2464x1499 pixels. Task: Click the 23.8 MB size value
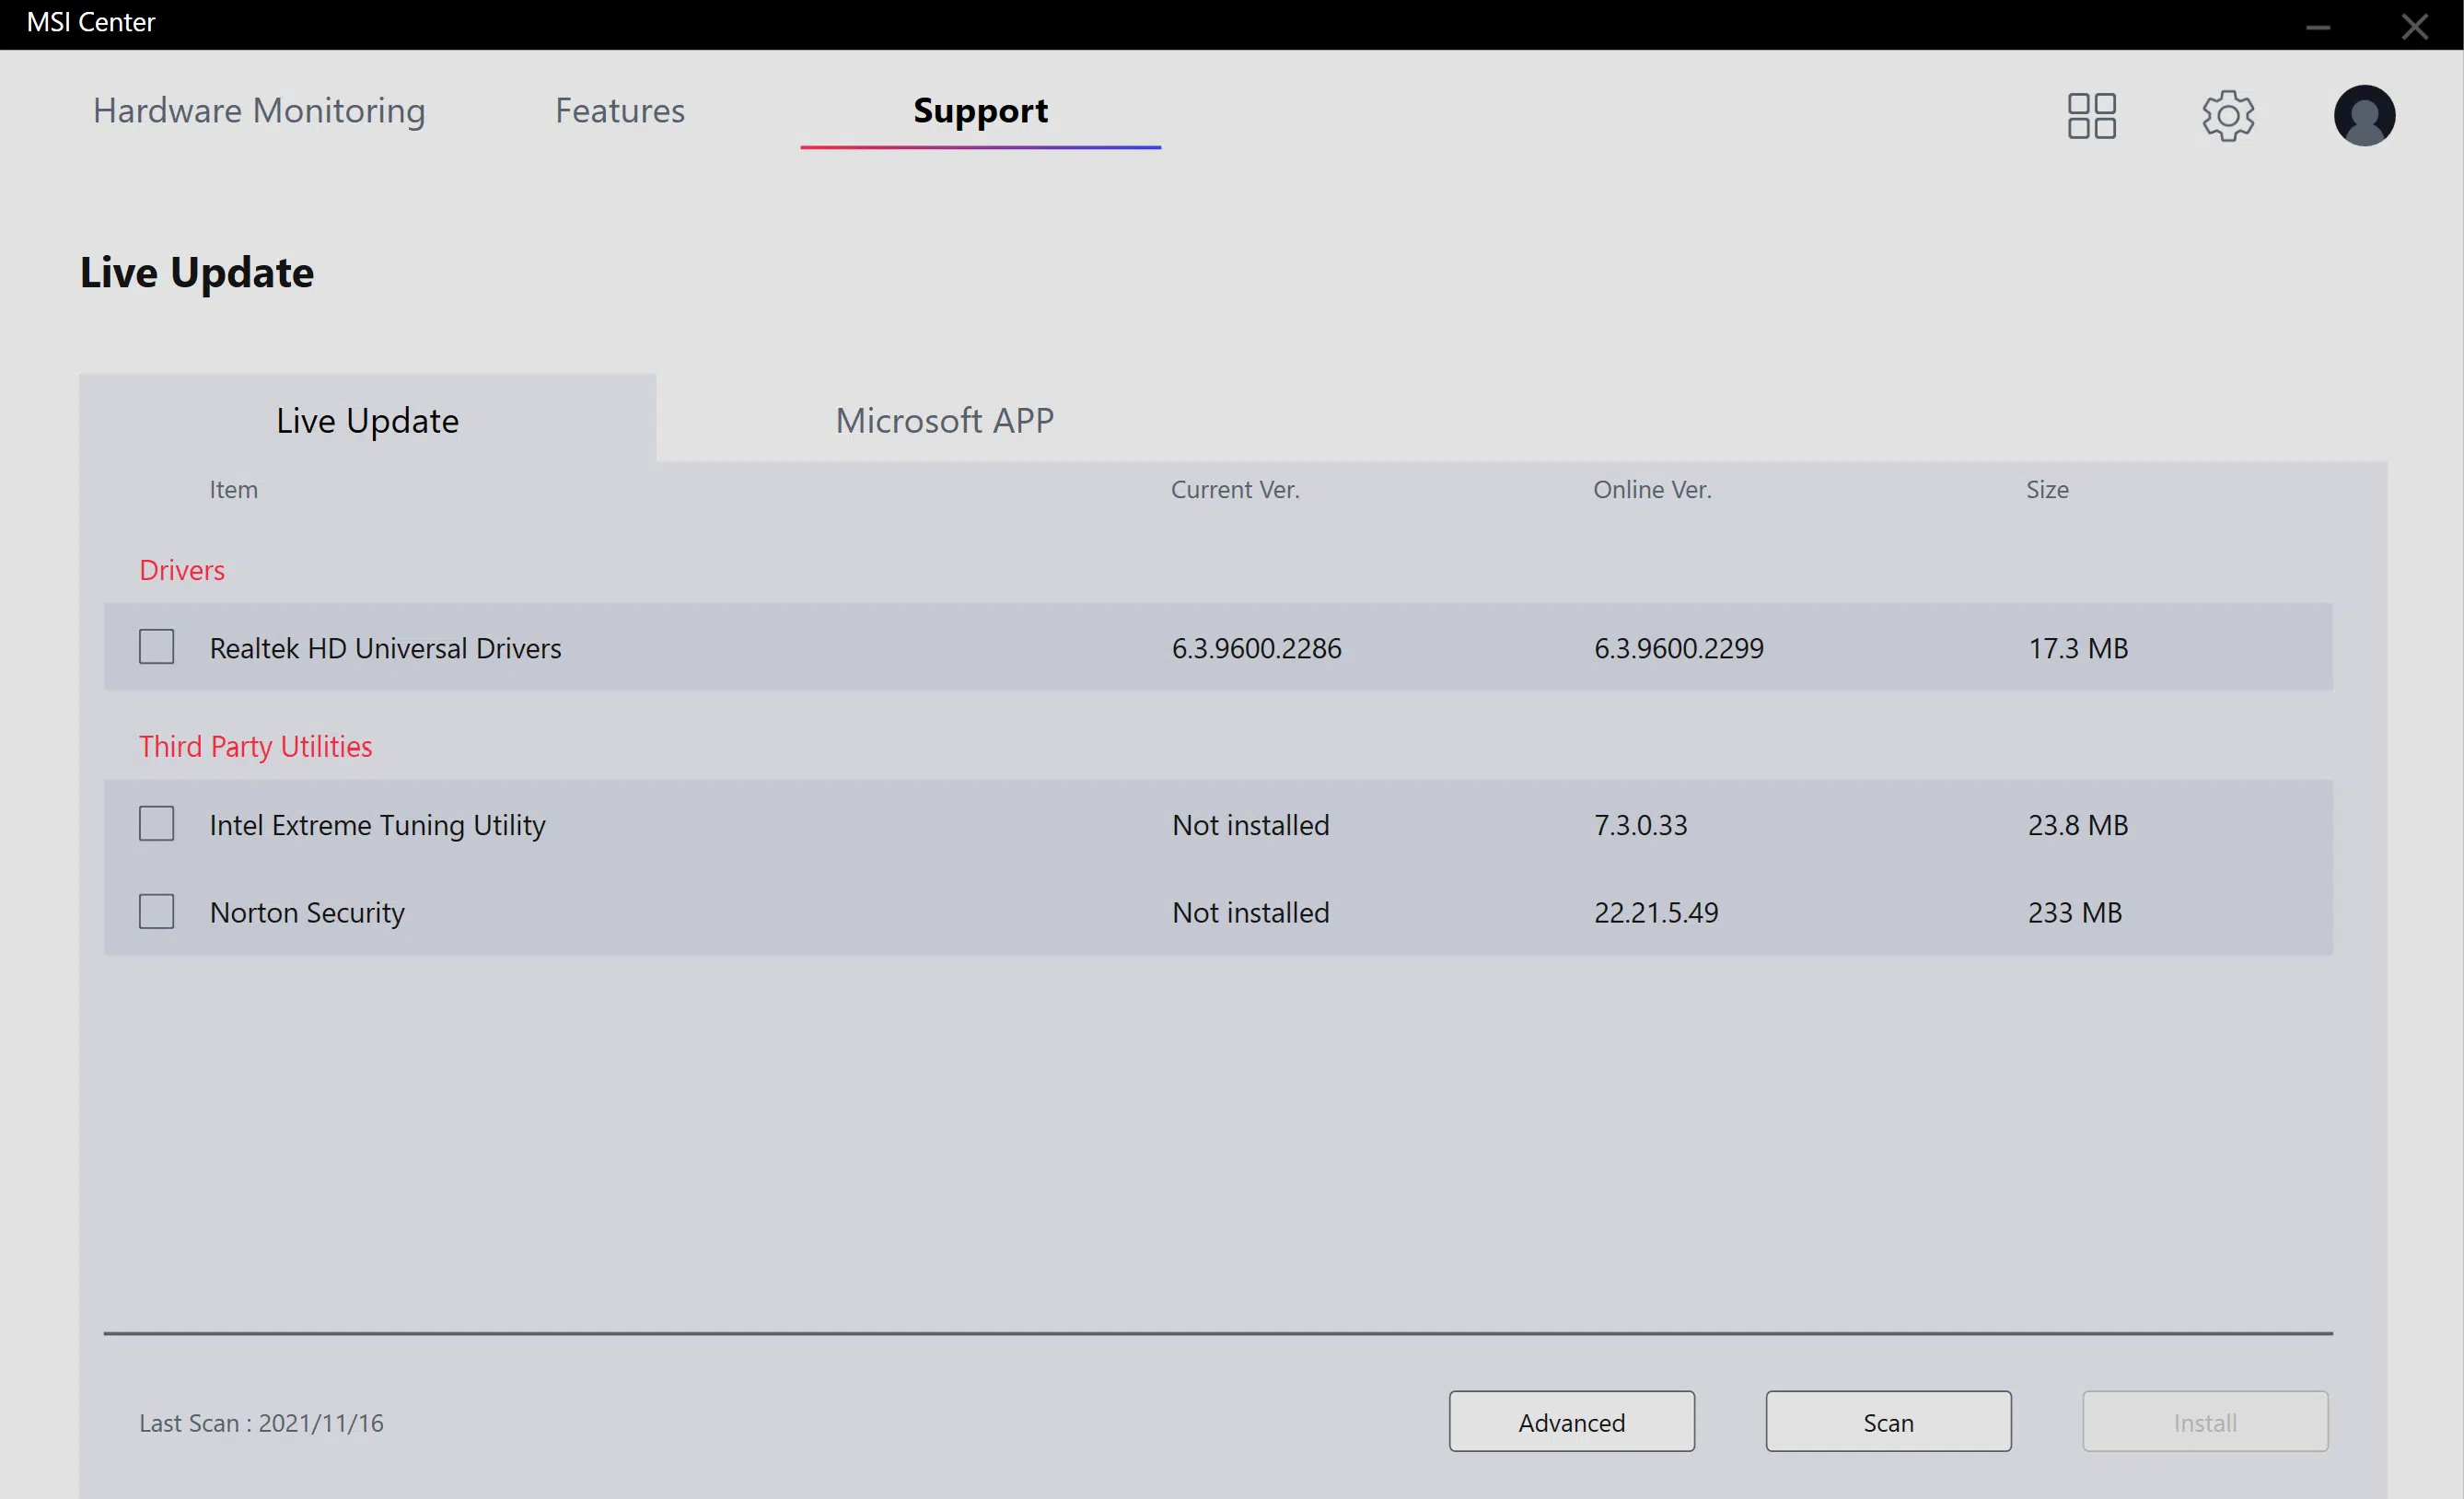(x=2077, y=825)
